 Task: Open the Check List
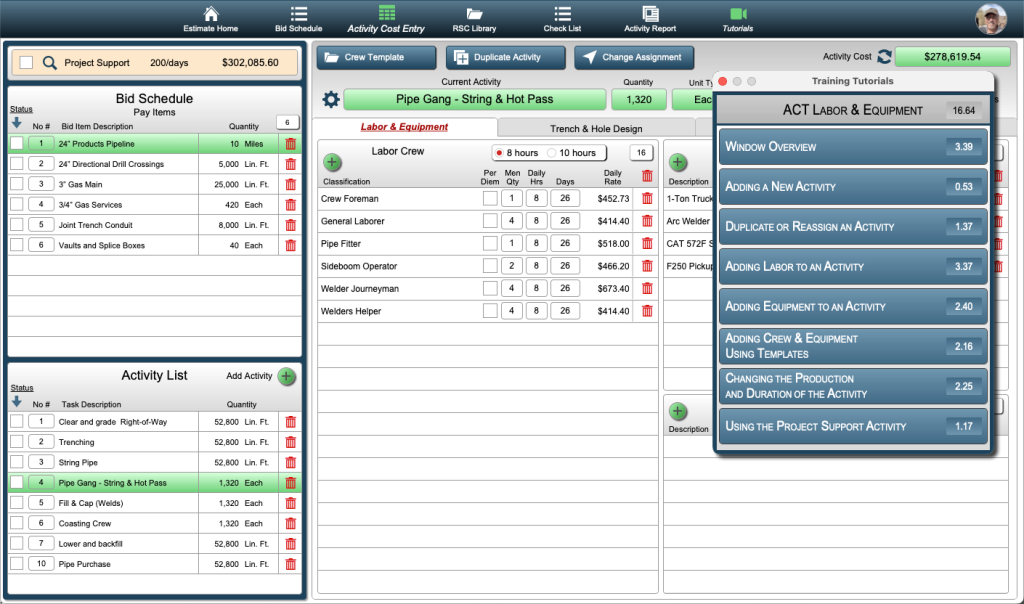(x=562, y=20)
